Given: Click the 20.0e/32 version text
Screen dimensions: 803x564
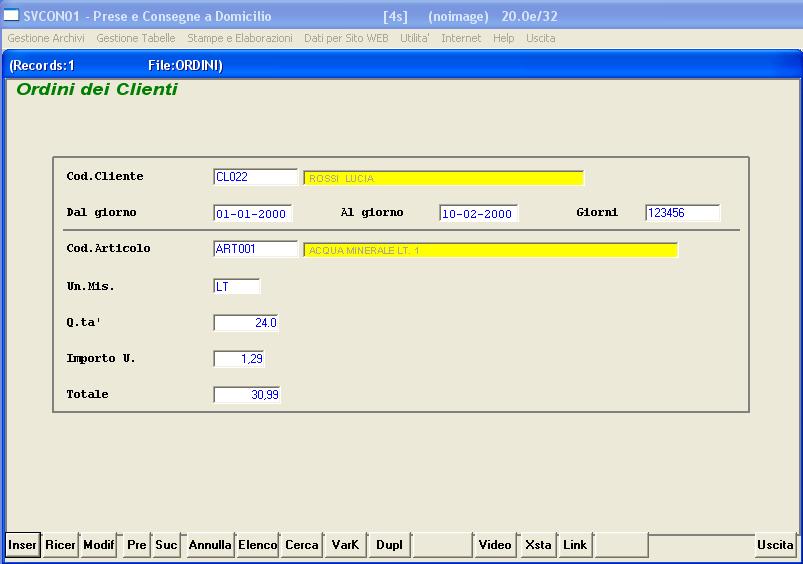Looking at the screenshot, I should click(530, 16).
